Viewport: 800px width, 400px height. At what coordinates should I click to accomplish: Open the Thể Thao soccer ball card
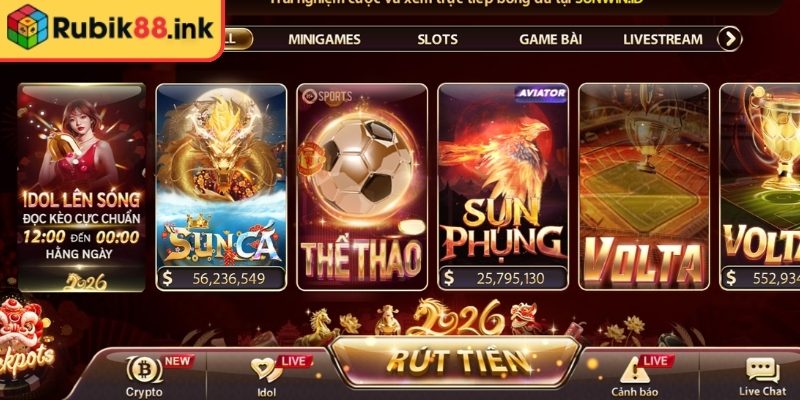tap(362, 187)
